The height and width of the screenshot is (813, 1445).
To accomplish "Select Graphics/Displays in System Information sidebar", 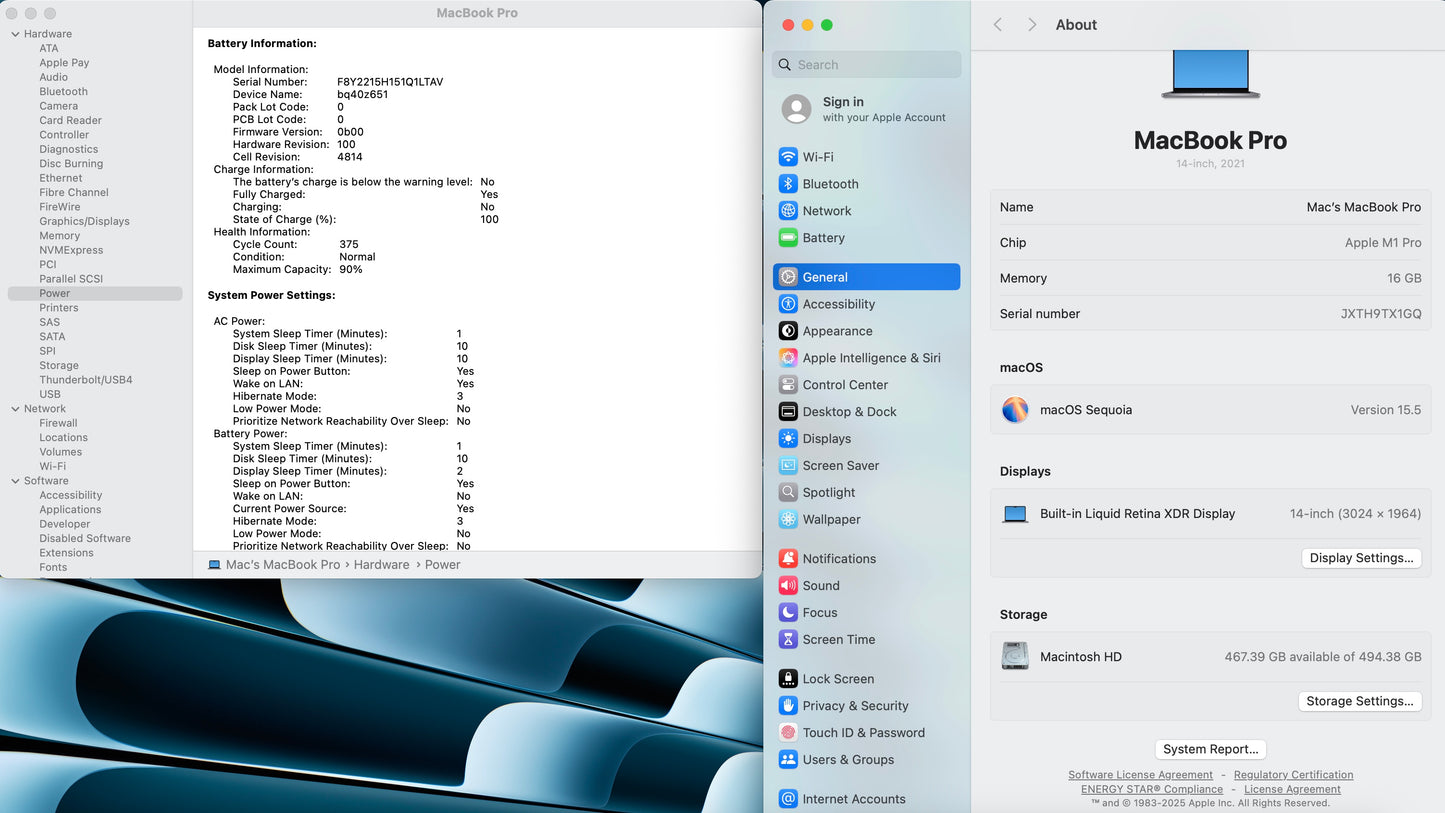I will click(84, 221).
